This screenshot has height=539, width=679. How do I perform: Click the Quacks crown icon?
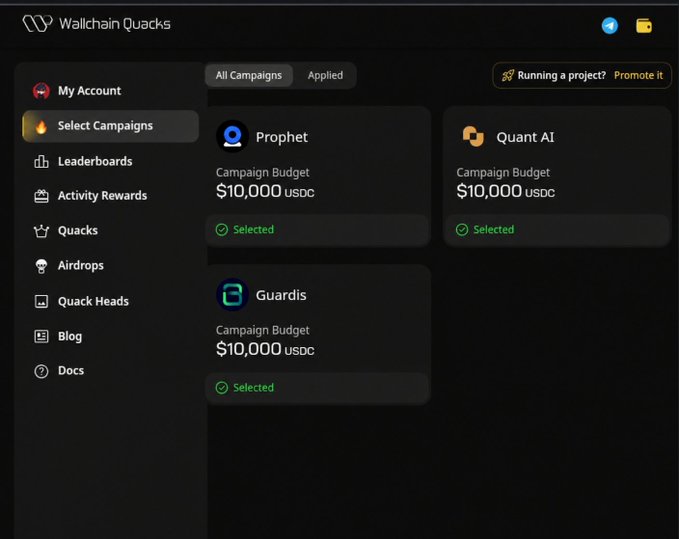tap(41, 231)
